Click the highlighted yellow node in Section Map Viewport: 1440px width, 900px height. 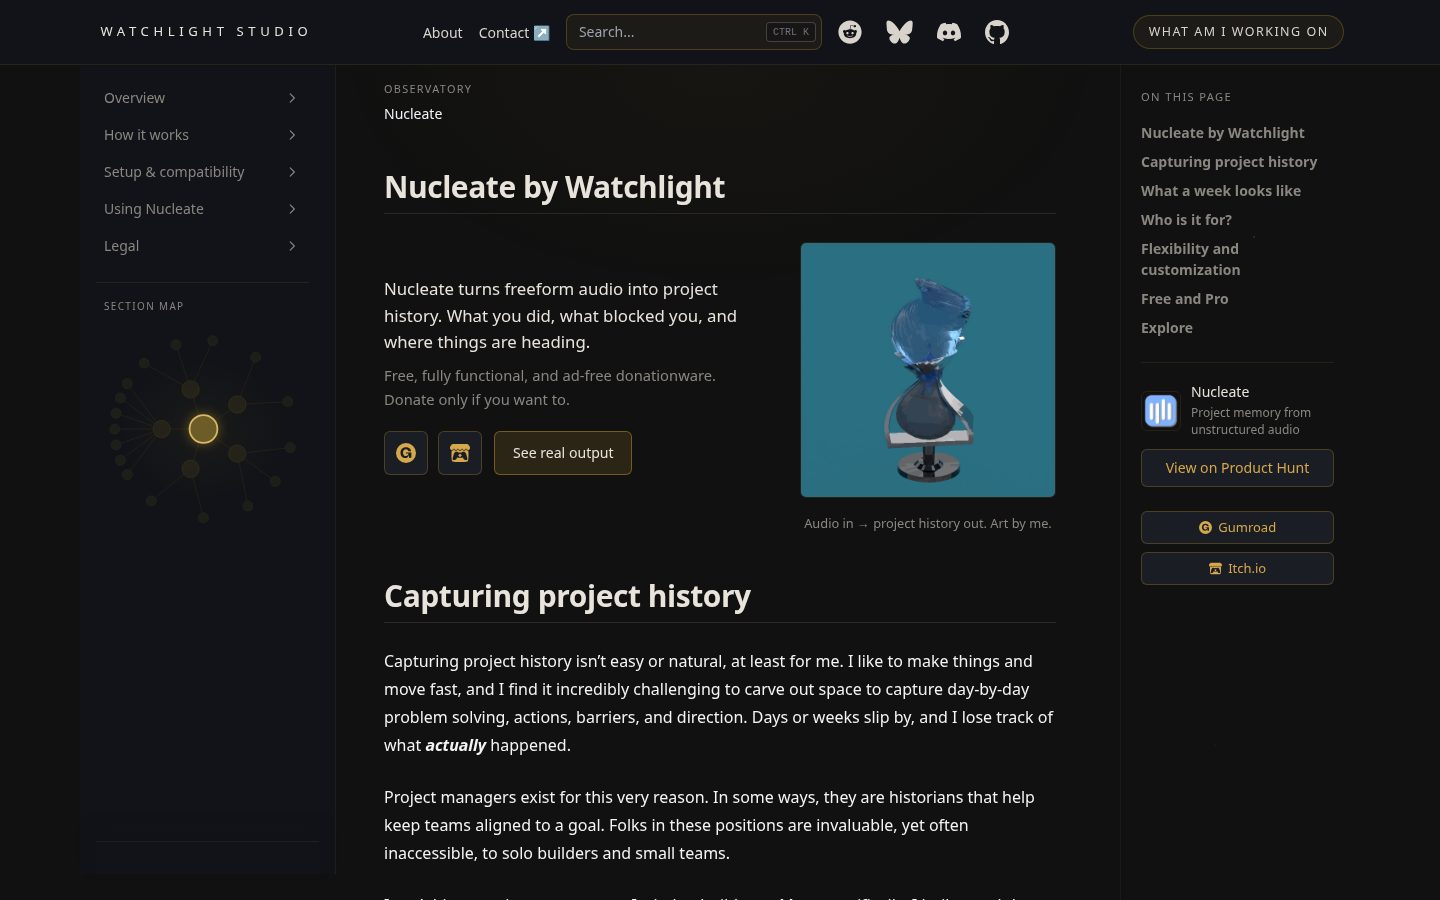click(x=203, y=429)
